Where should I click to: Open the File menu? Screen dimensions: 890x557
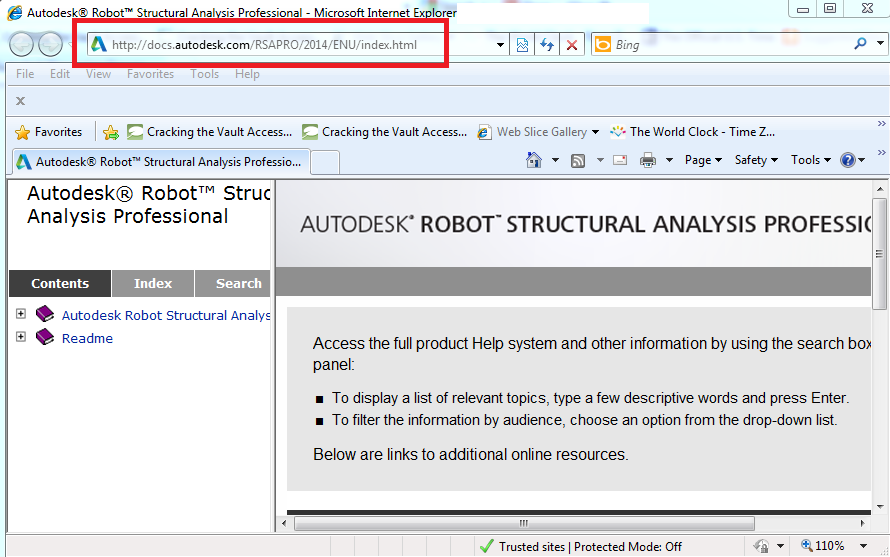coord(25,74)
